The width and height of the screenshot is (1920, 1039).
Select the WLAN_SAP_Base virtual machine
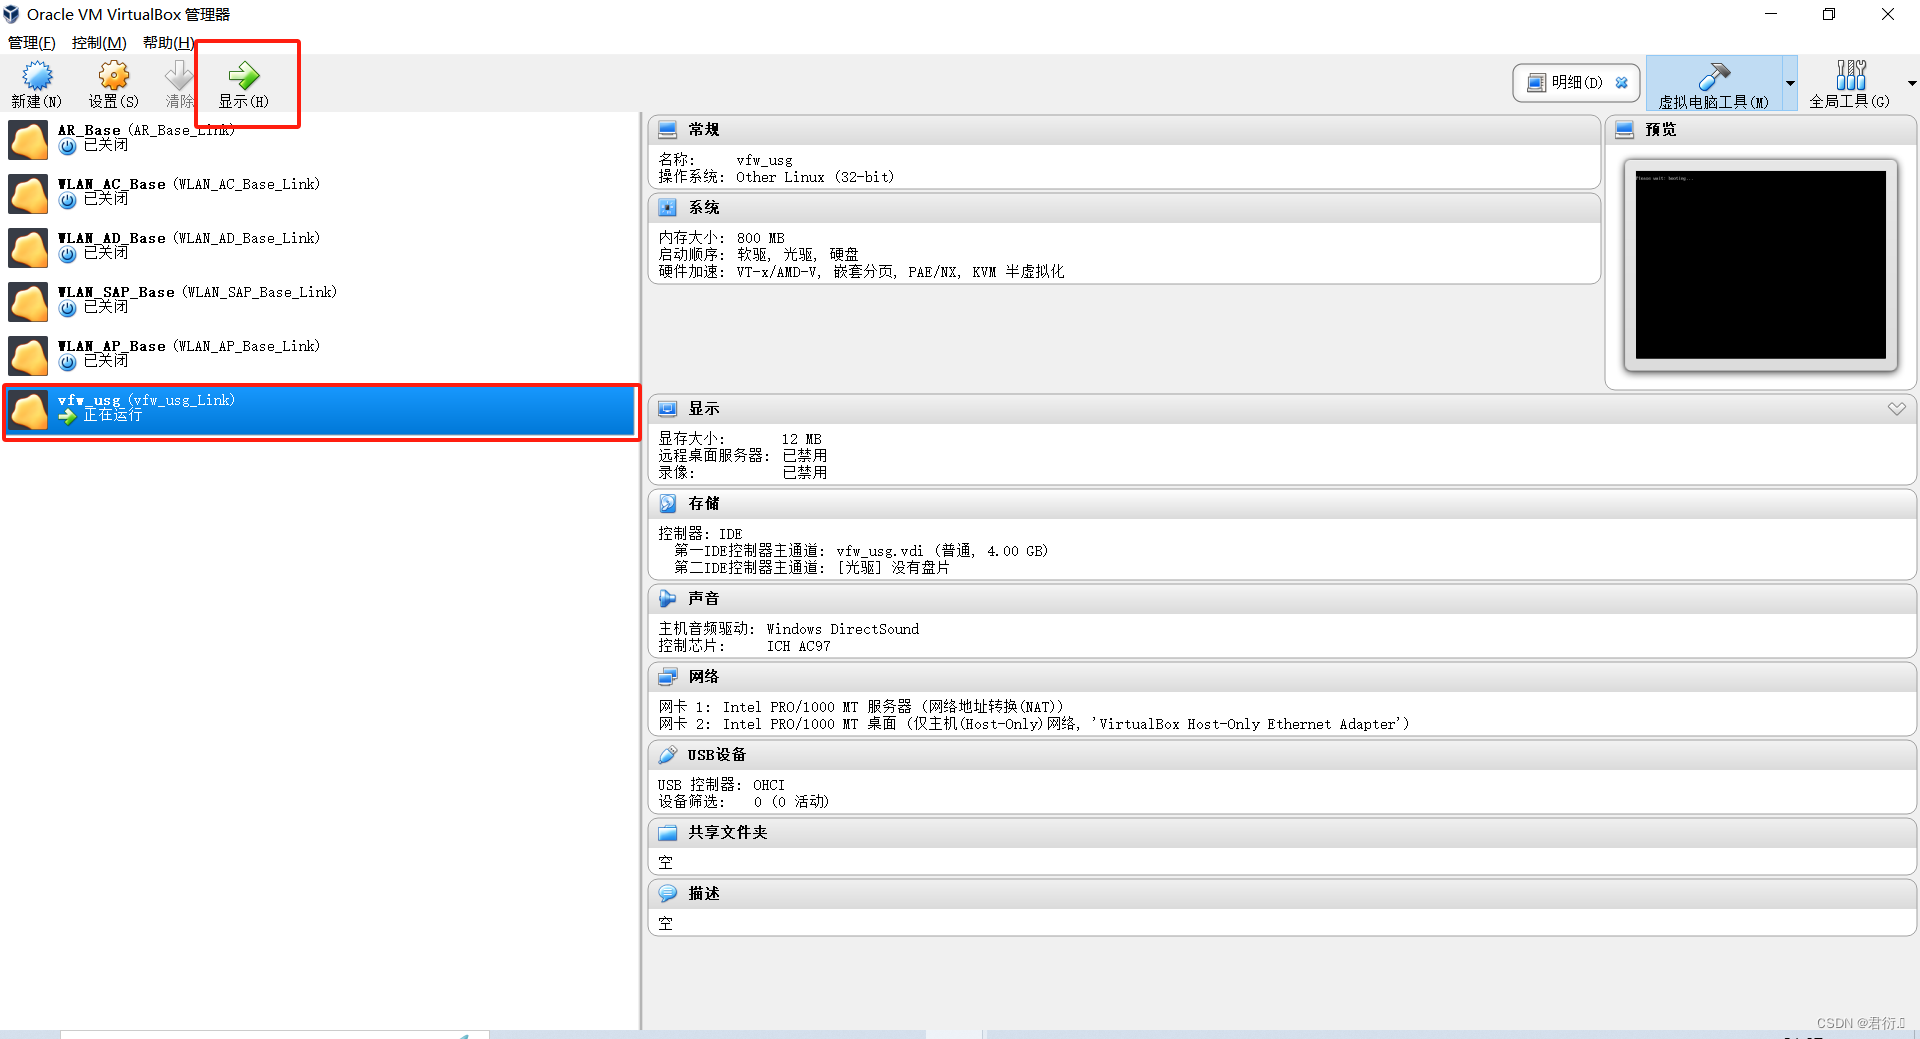320,302
